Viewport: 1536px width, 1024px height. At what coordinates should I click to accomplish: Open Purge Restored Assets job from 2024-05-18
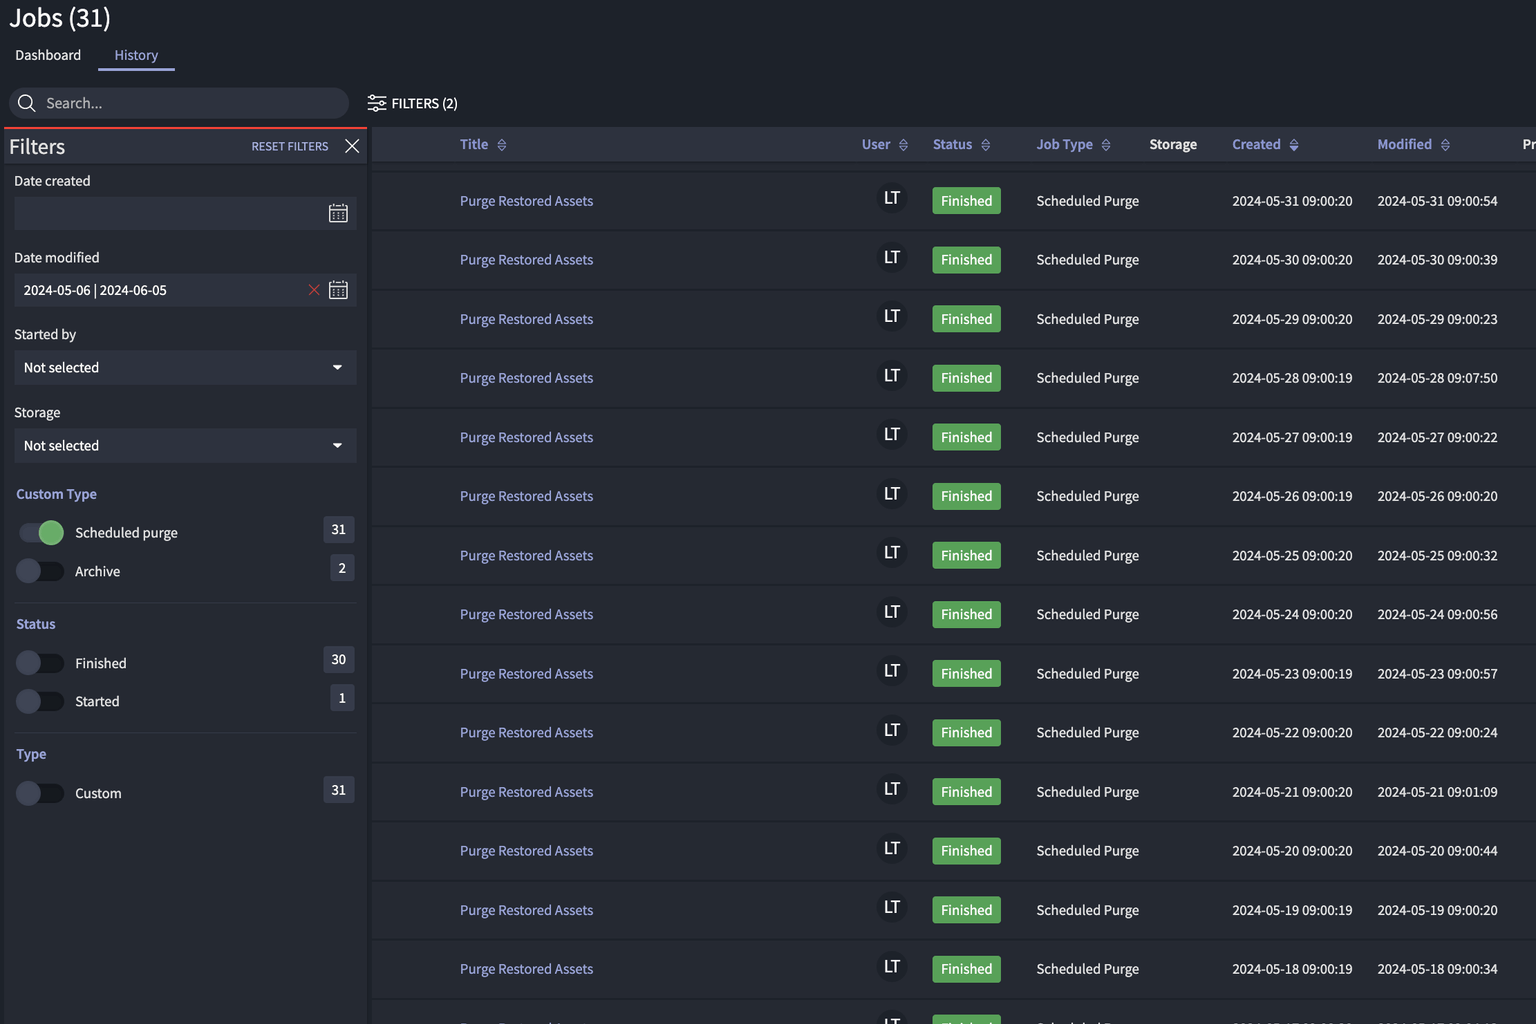526,969
